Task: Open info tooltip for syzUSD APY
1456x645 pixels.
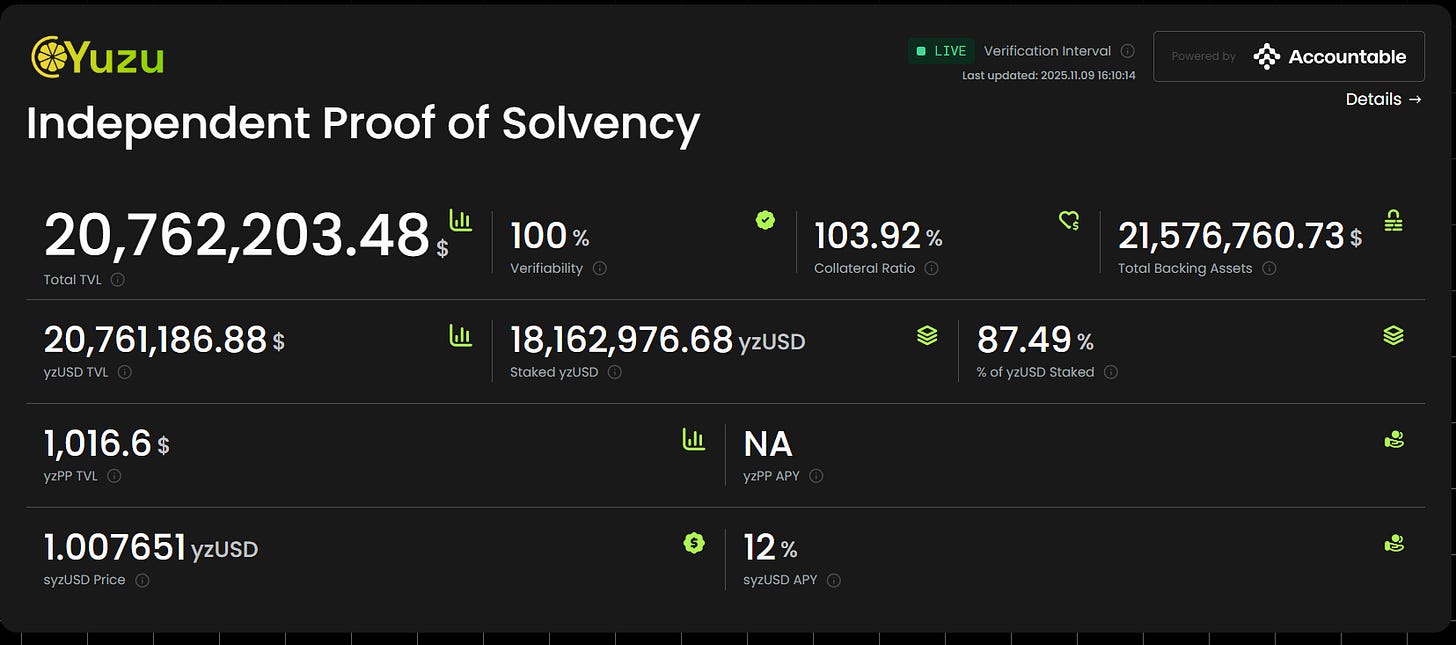Action: (x=834, y=580)
